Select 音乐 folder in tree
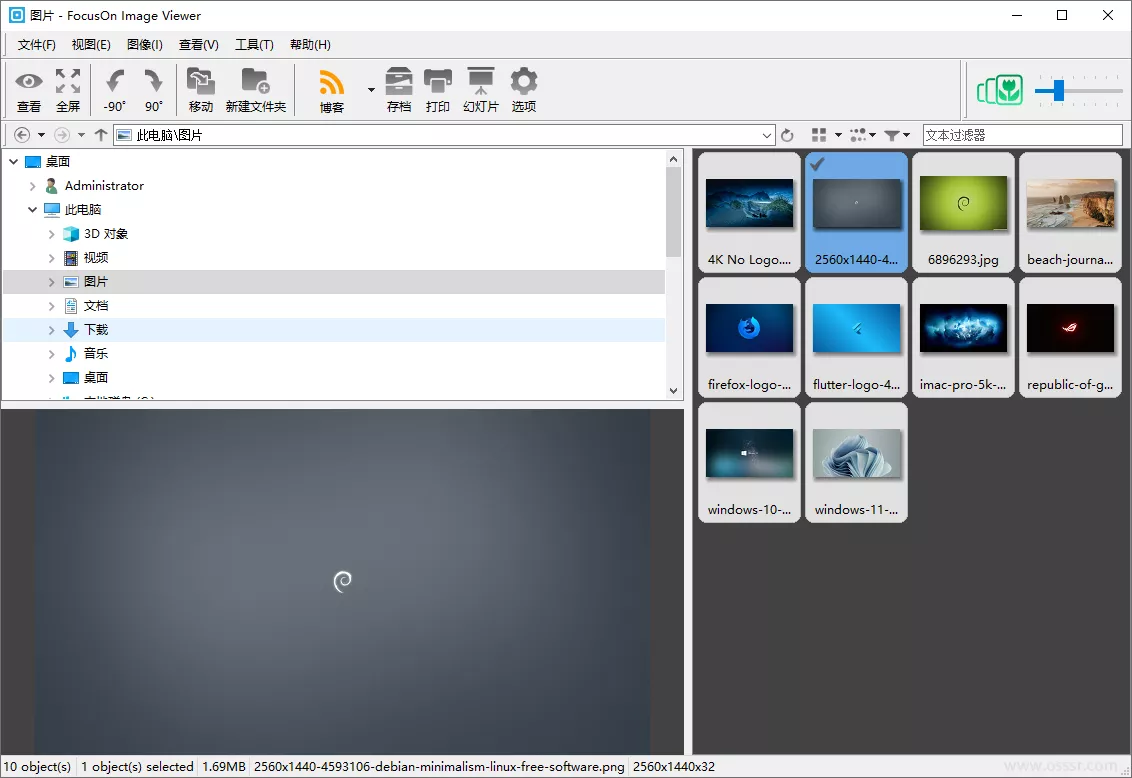 tap(95, 354)
